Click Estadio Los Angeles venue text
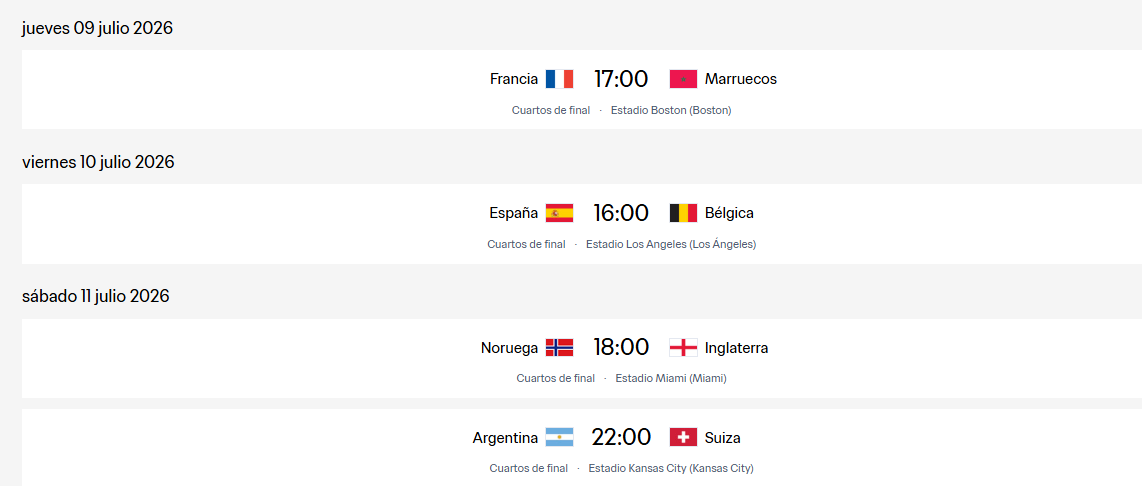The width and height of the screenshot is (1142, 486). pyautogui.click(x=671, y=245)
